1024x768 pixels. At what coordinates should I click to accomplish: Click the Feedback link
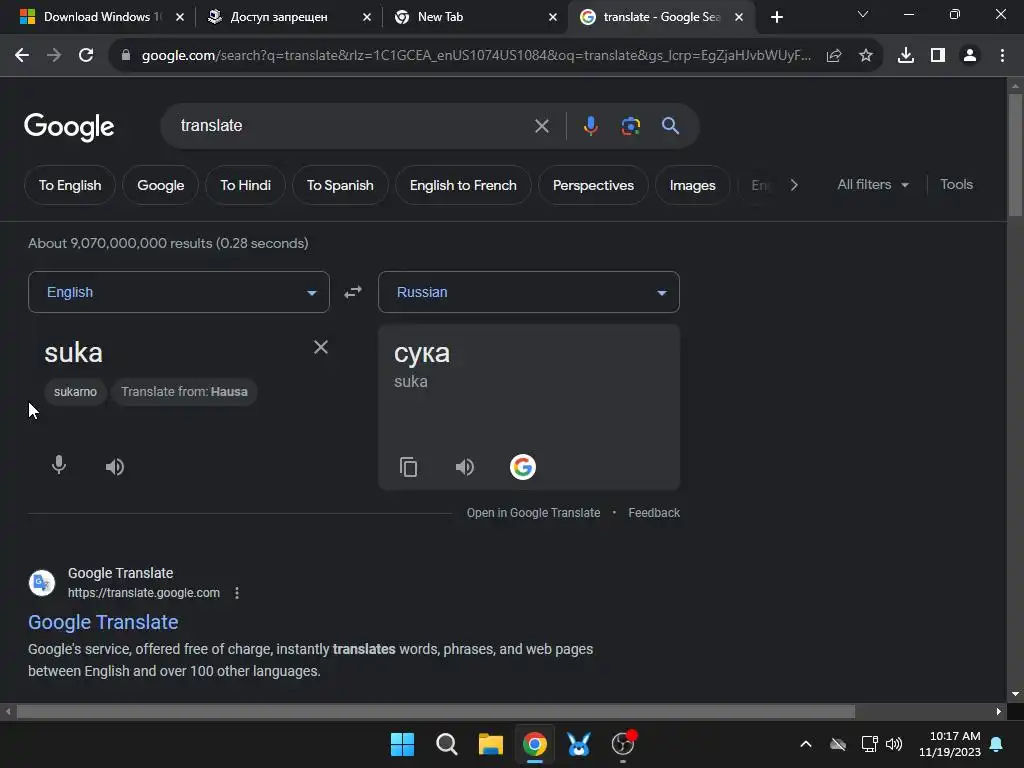(x=654, y=513)
